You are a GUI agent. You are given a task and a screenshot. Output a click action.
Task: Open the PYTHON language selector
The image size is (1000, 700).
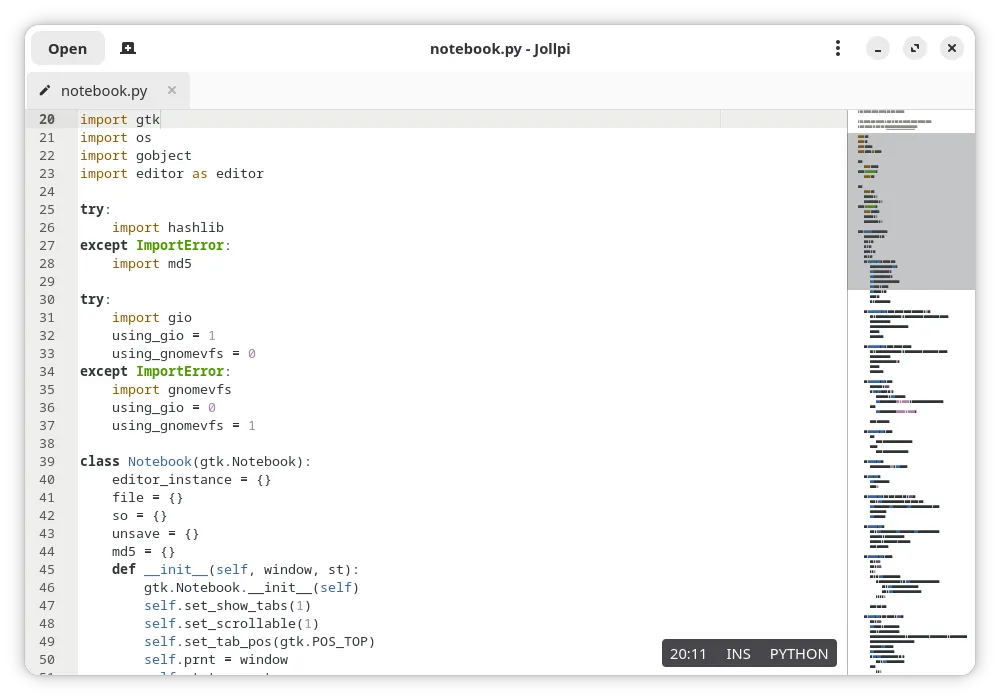pos(798,653)
